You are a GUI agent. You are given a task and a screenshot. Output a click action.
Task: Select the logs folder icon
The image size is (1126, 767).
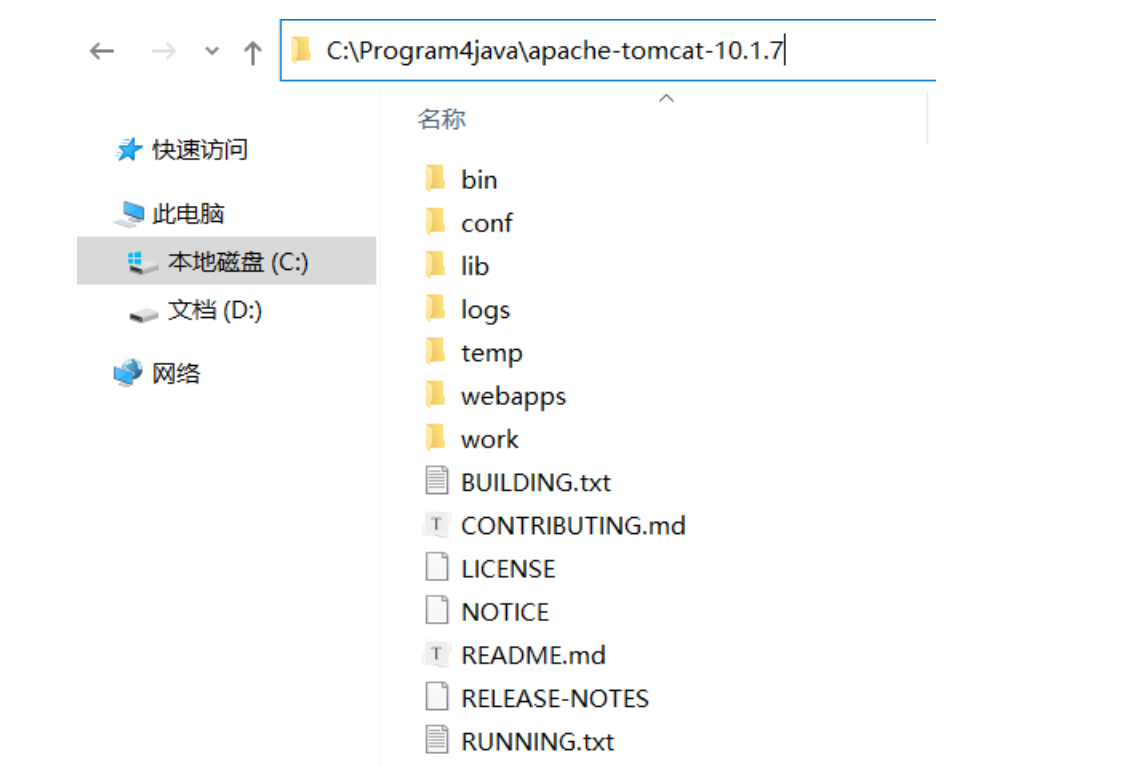(x=435, y=307)
